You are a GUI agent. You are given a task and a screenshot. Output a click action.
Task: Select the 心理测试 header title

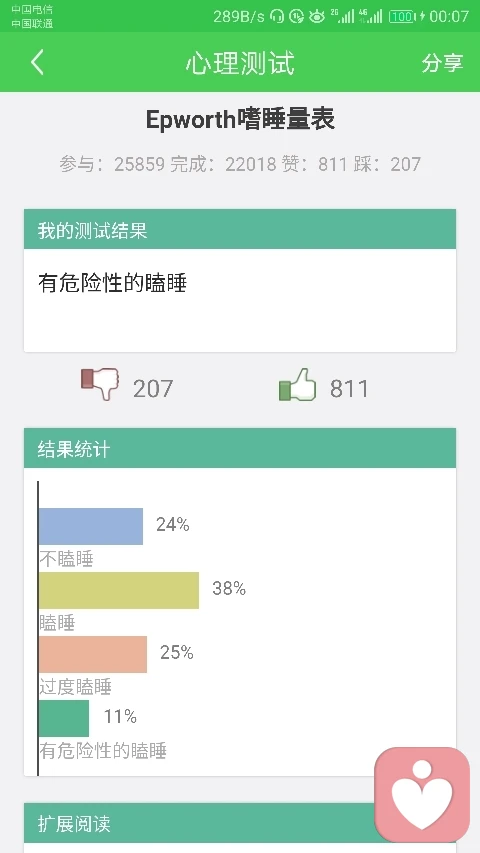pyautogui.click(x=240, y=63)
